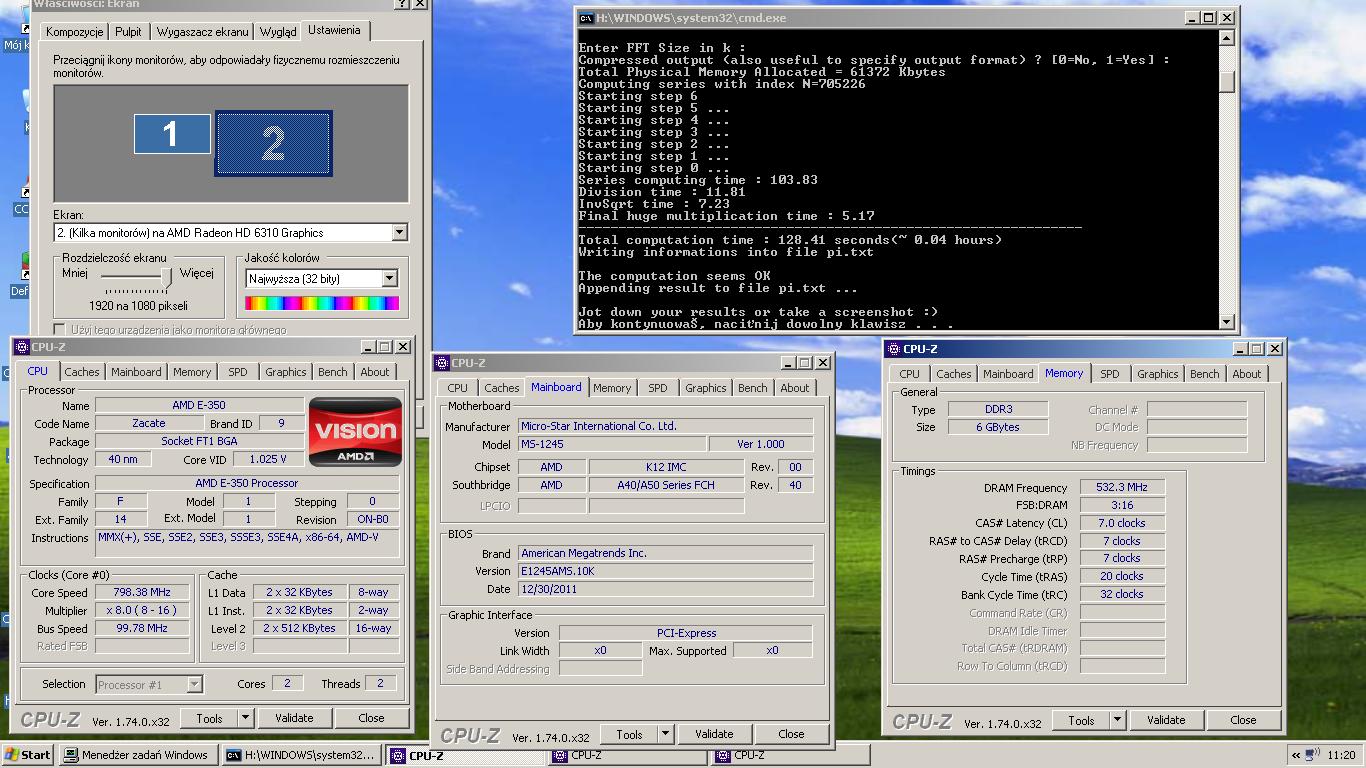Switch to Menedżer zadań Windows taskbar item
The image size is (1366, 768).
(137, 755)
